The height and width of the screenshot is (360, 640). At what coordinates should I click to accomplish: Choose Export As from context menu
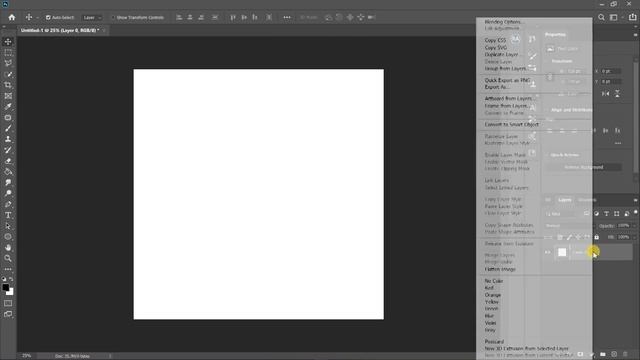[x=496, y=87]
